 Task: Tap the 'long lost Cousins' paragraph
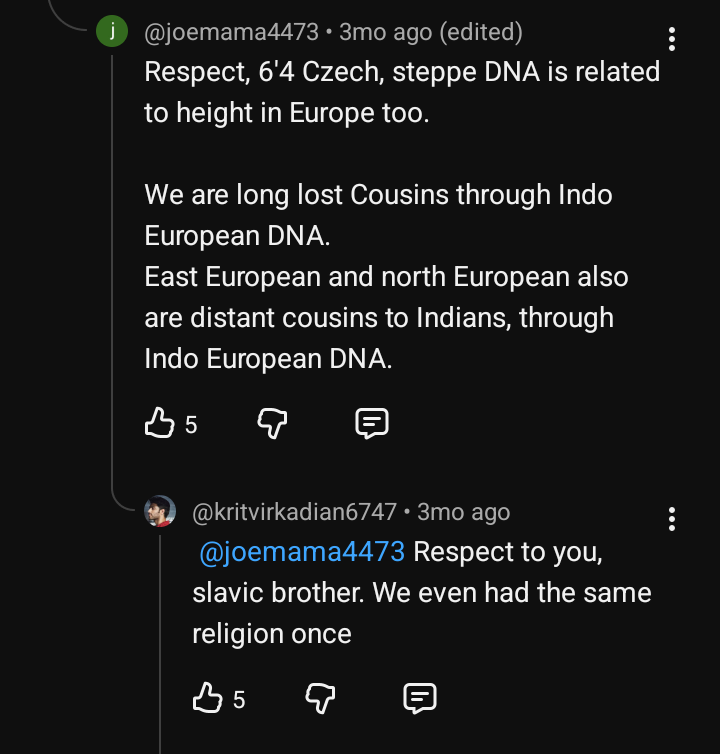(378, 214)
